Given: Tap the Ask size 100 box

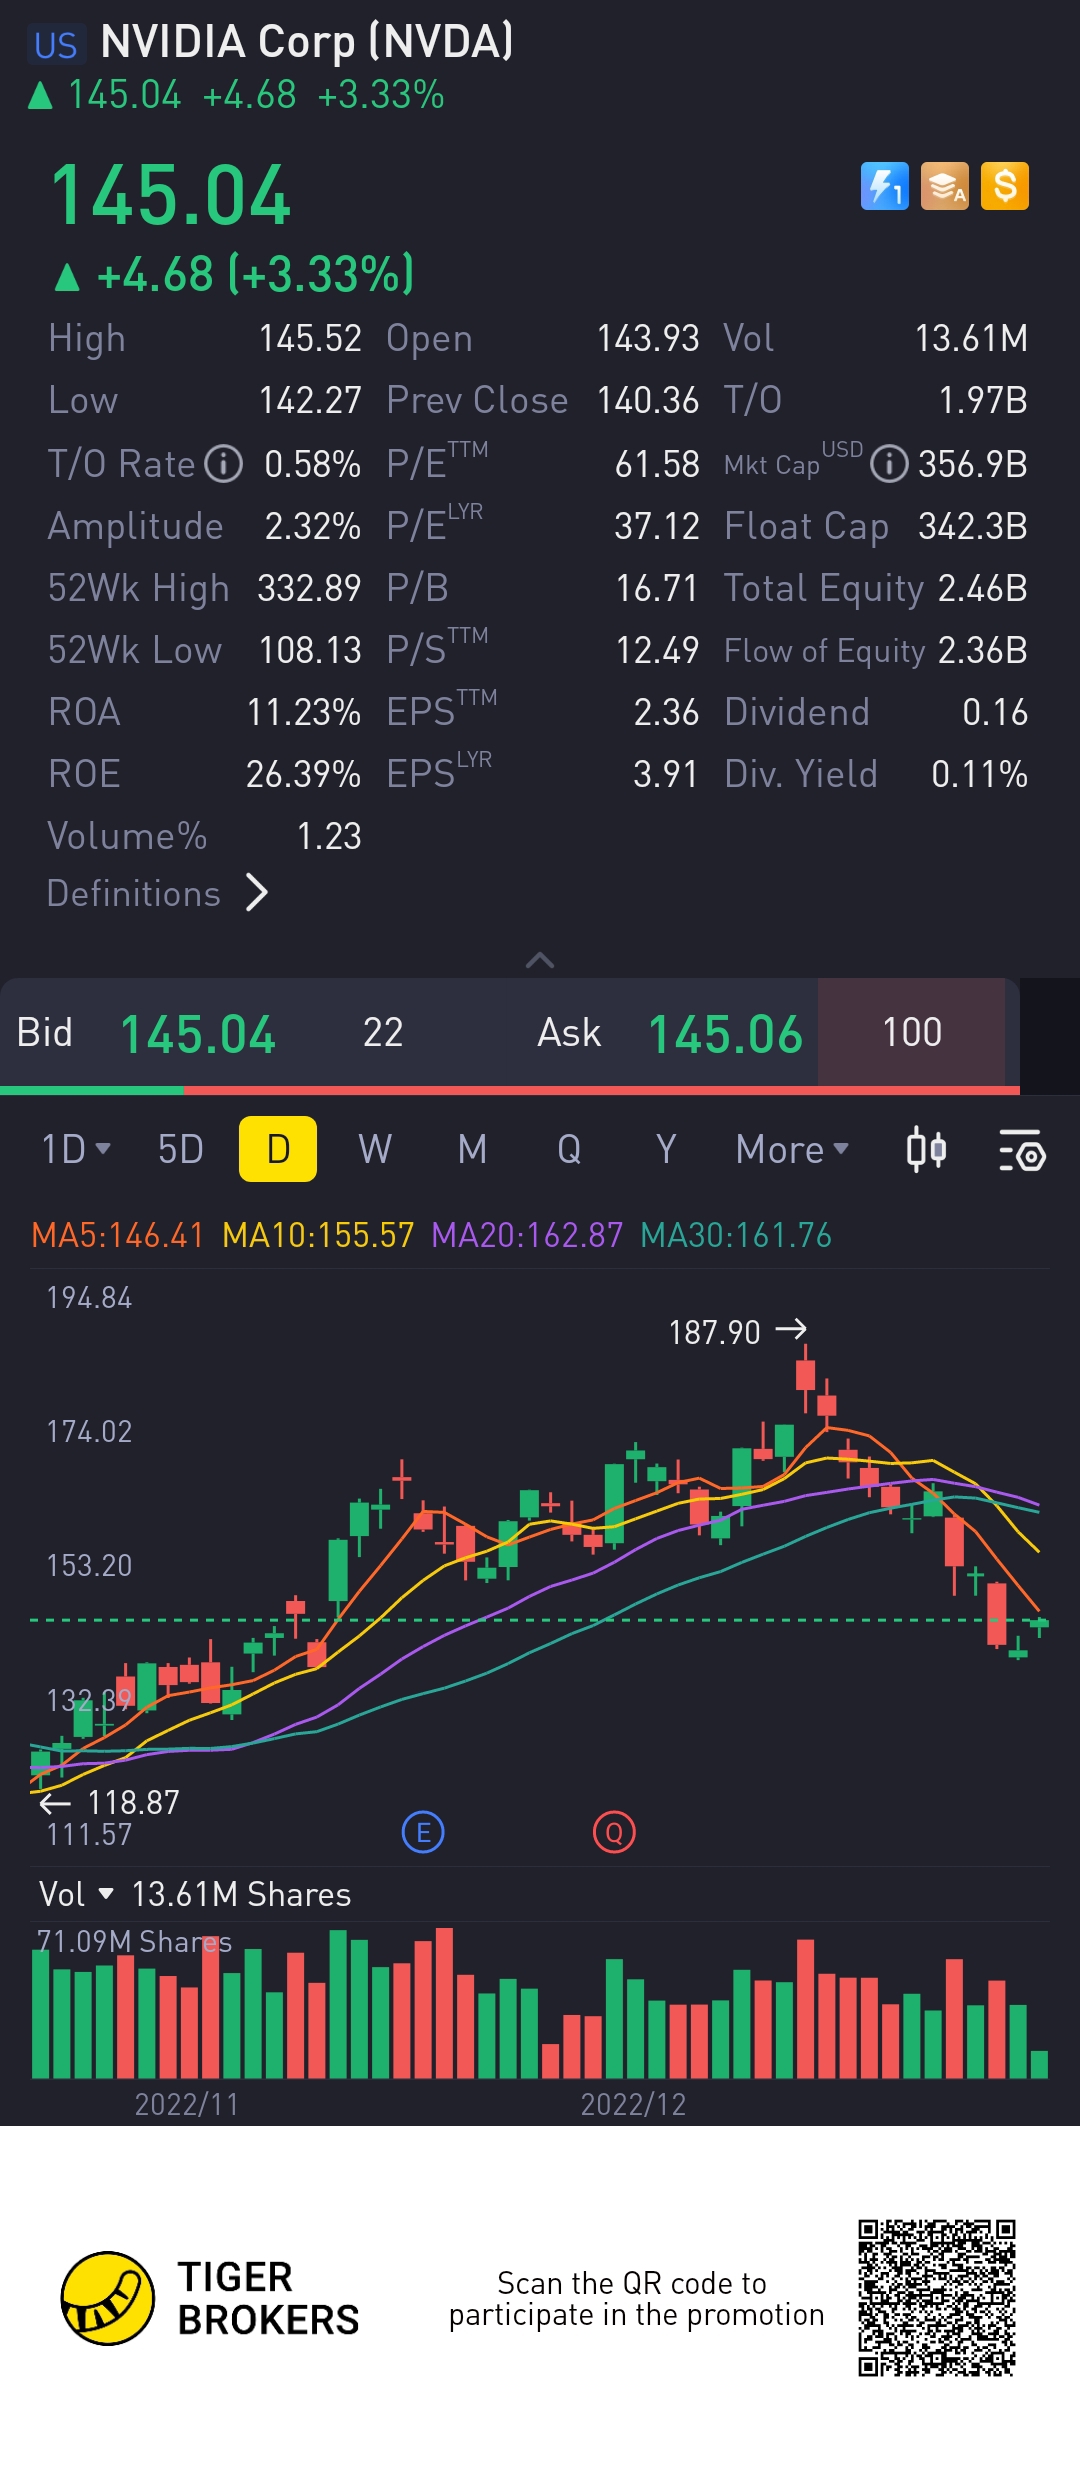Looking at the screenshot, I should 912,1032.
